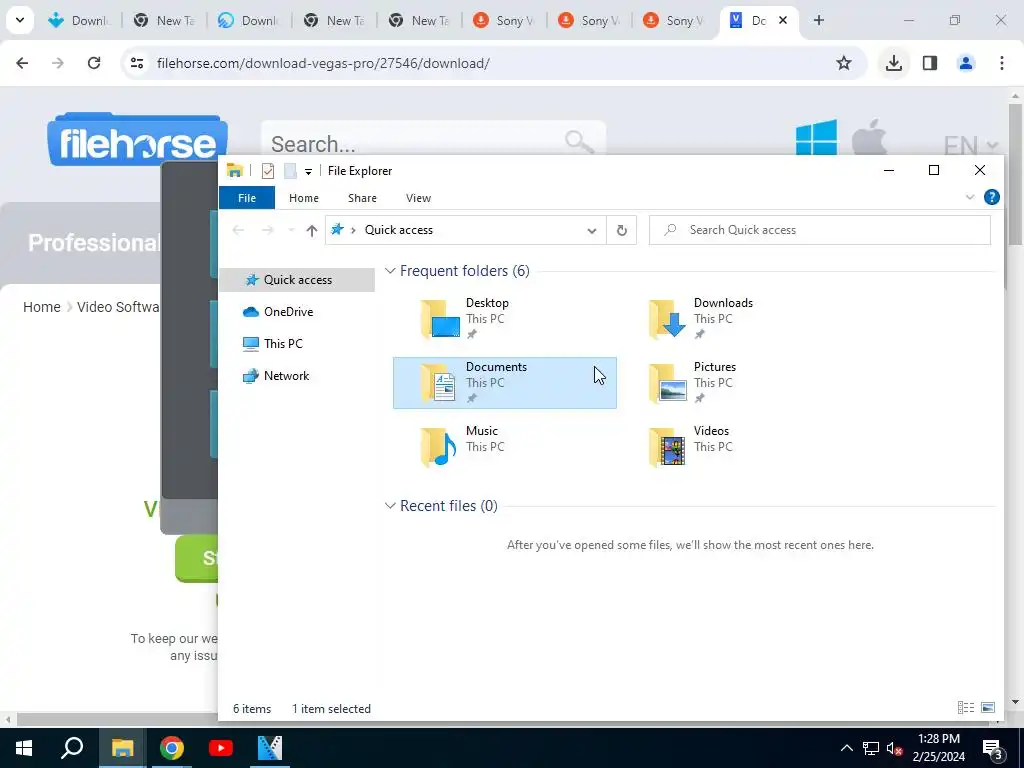Open the Videos folder icon
Viewport: 1024px width, 768px height.
coord(667,447)
